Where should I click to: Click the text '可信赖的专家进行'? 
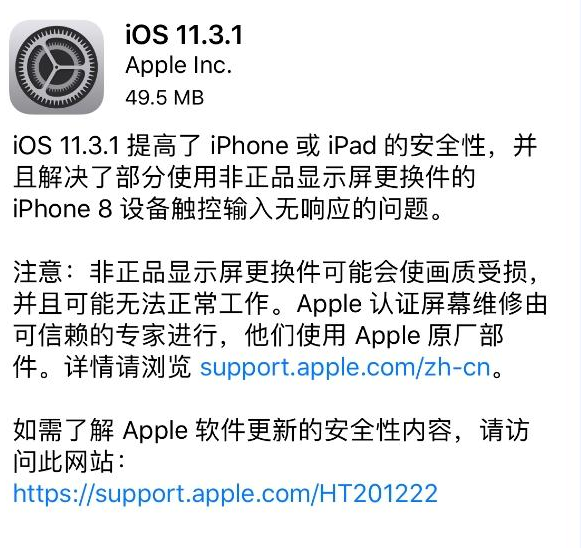point(115,335)
